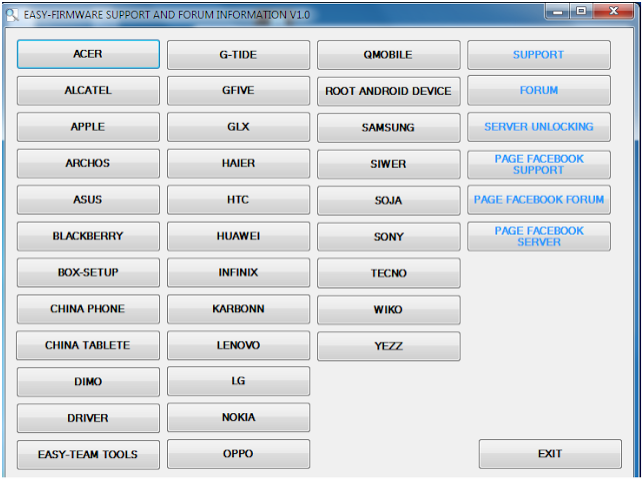The width and height of the screenshot is (642, 483).
Task: Minimize the Easy-Firmware window
Action: [x=557, y=11]
